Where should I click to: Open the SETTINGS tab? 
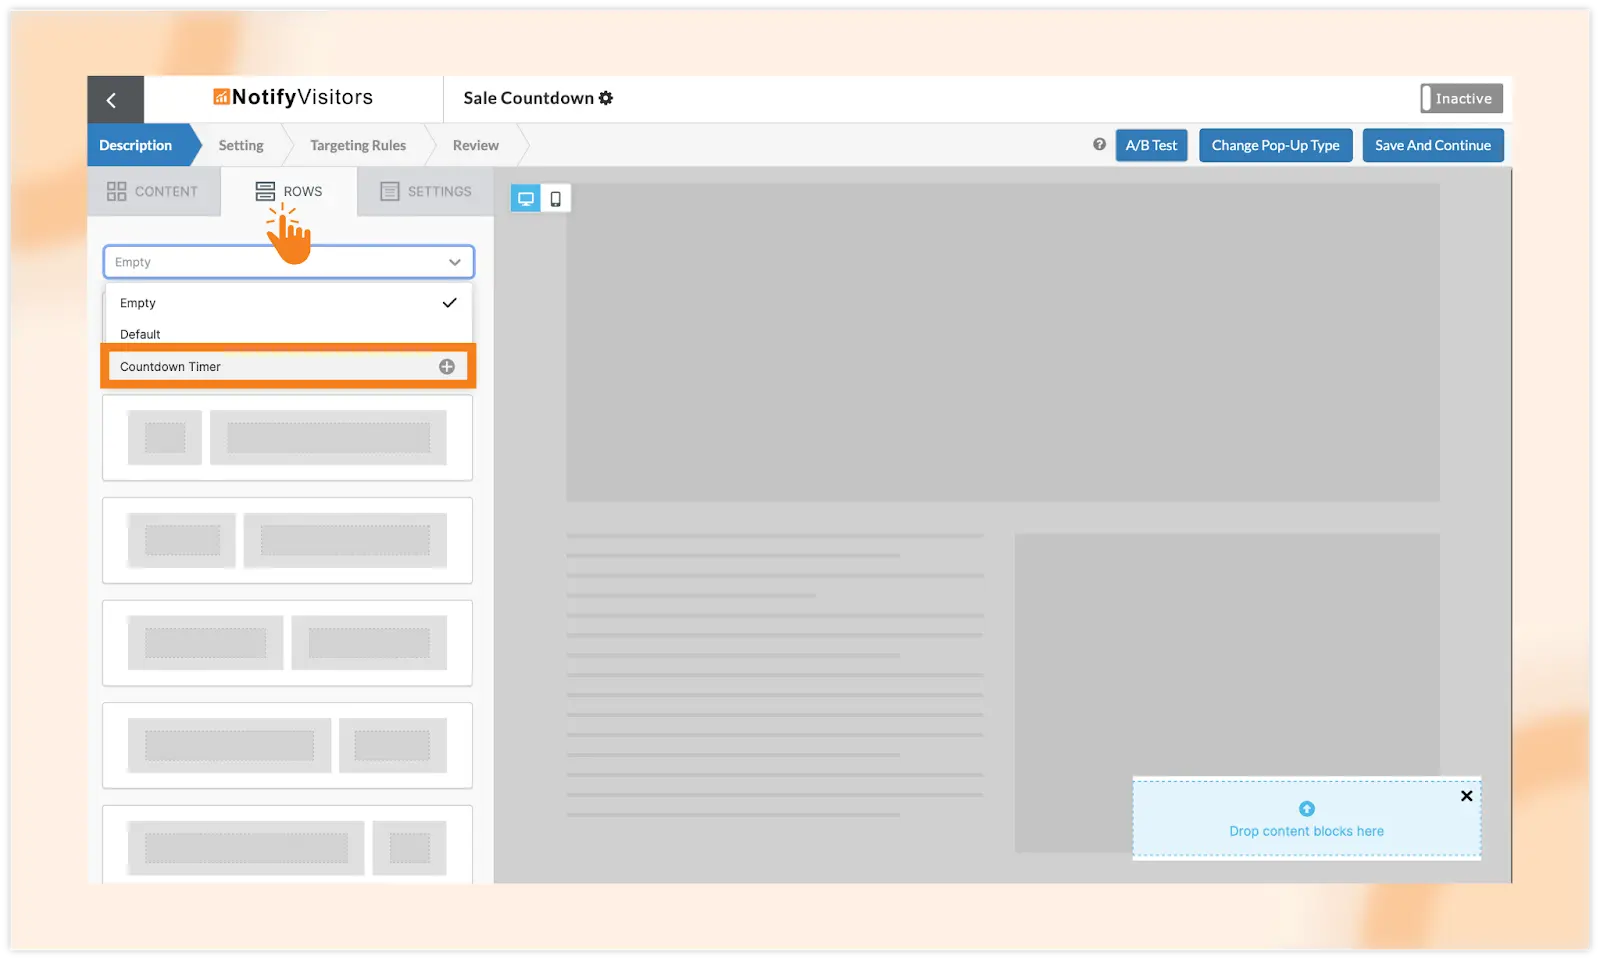point(426,191)
